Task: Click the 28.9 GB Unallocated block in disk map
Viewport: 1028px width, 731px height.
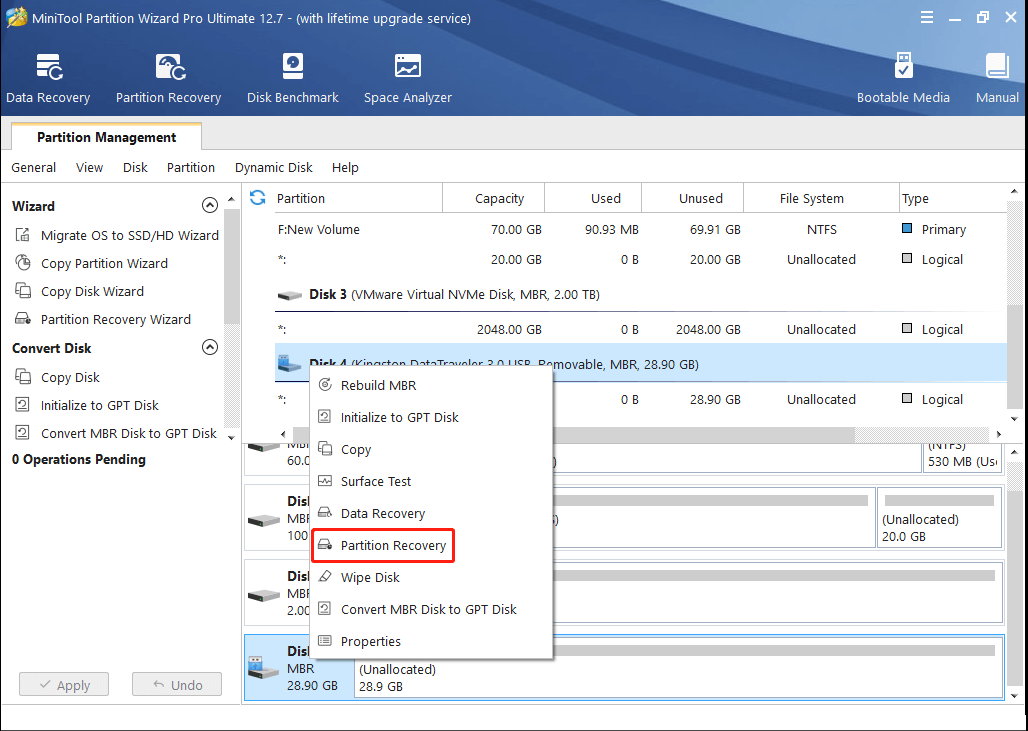Action: coord(678,668)
